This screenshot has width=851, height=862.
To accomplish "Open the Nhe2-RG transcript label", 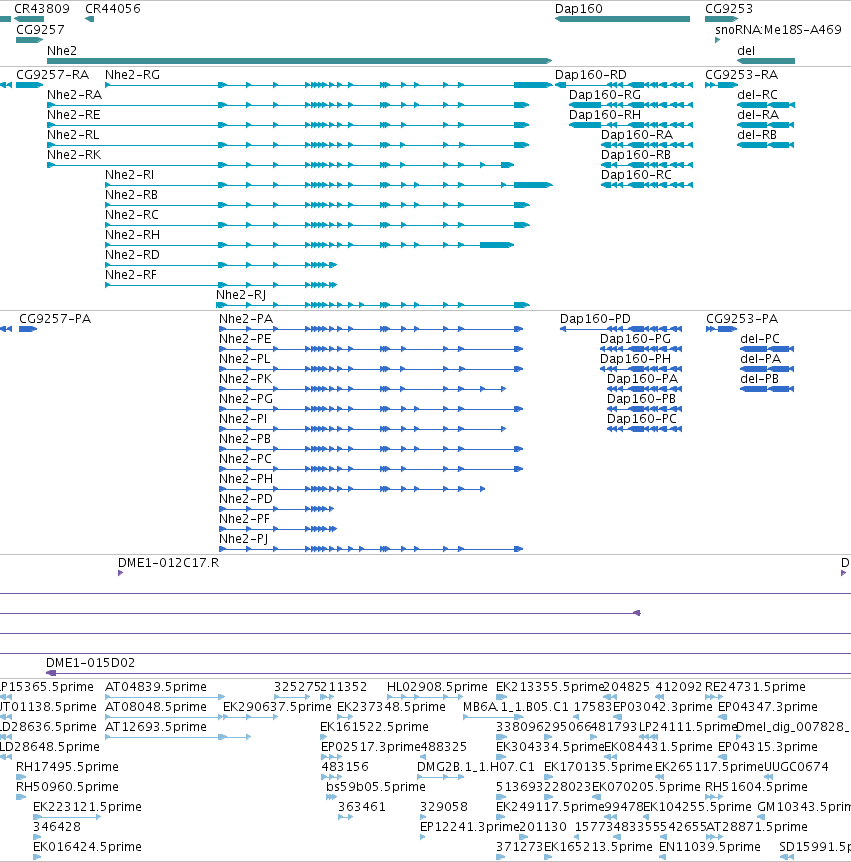I will (x=132, y=75).
